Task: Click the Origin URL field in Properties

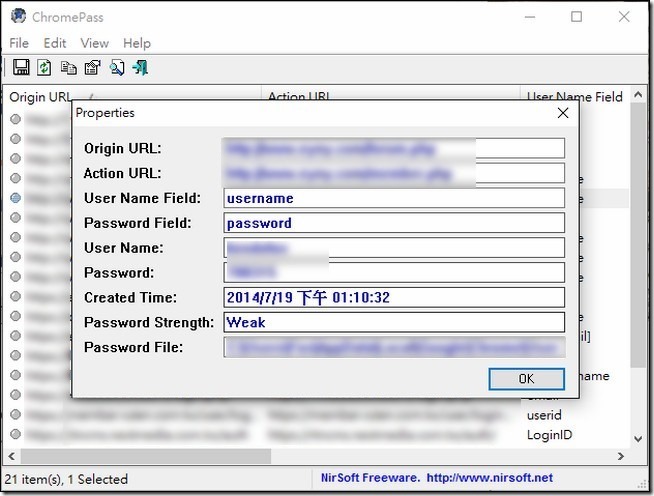Action: pos(394,148)
